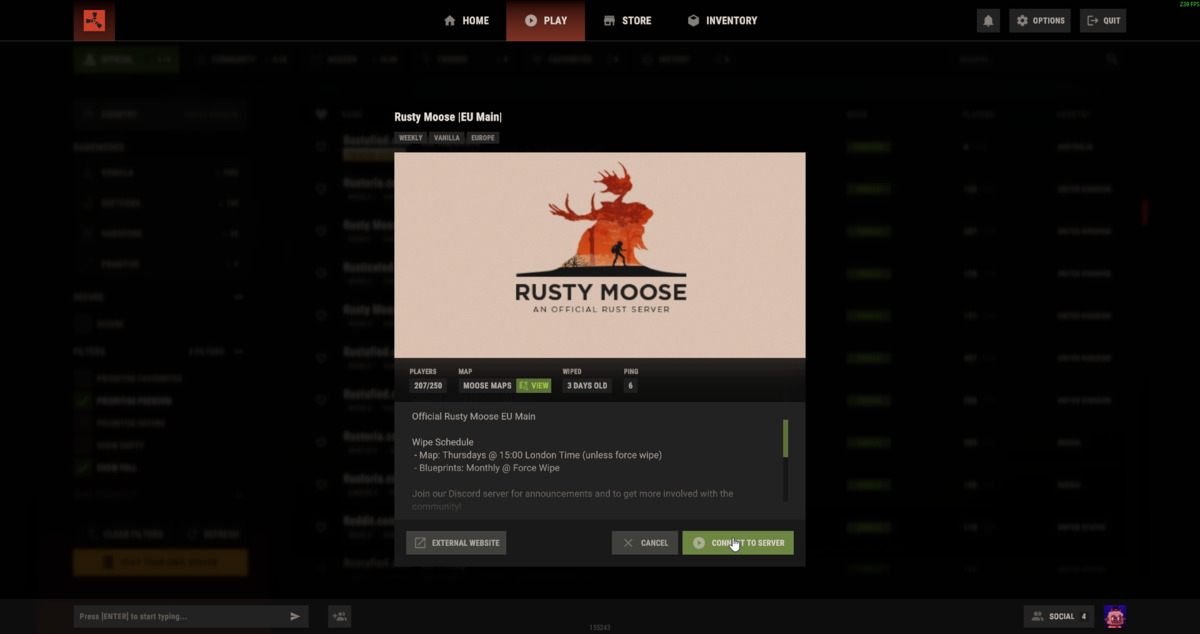Click the 'Wipe Schedule' description heading
This screenshot has height=634, width=1200.
coord(443,442)
